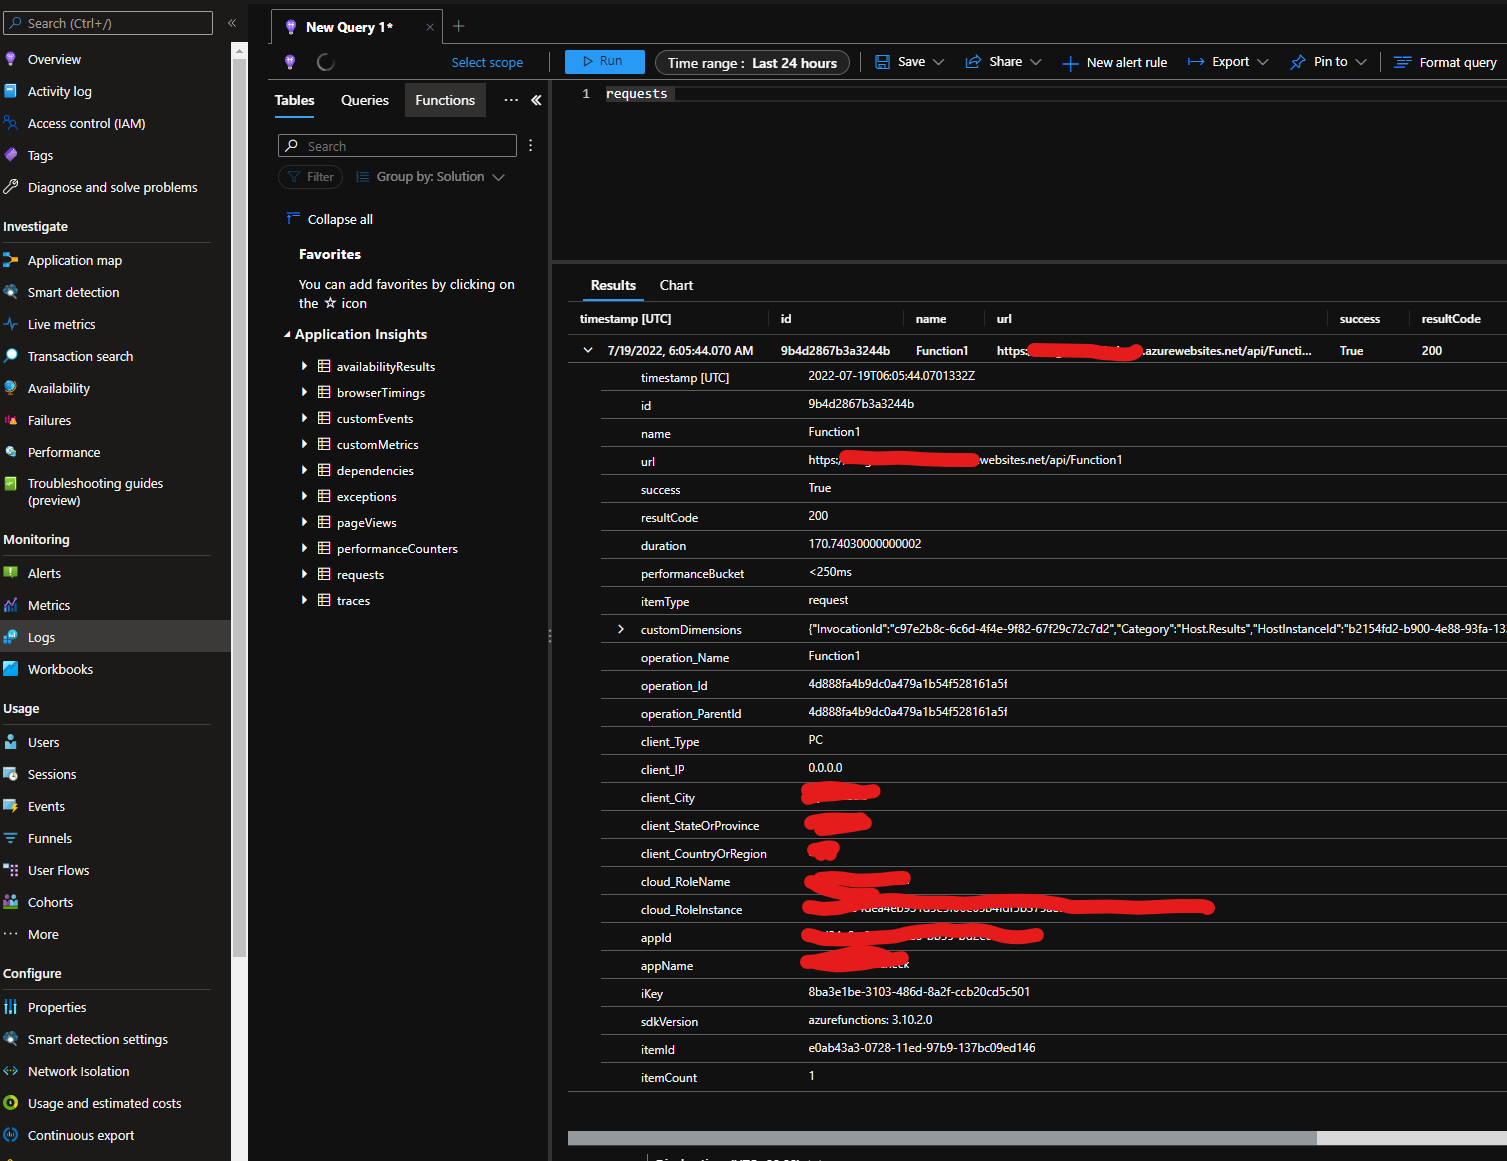Open Overview in the sidebar

tap(54, 60)
